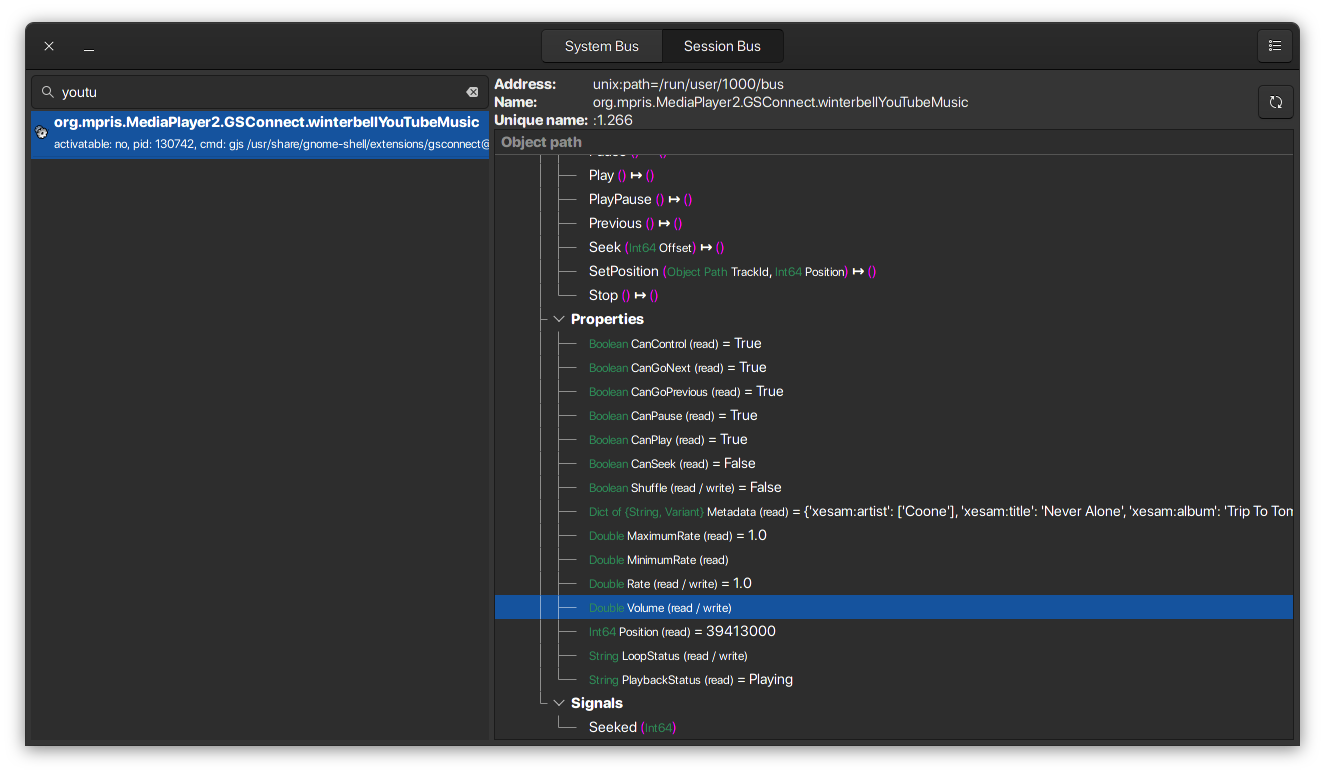Invoke the PlayPause method
1325x774 pixels.
[615, 199]
